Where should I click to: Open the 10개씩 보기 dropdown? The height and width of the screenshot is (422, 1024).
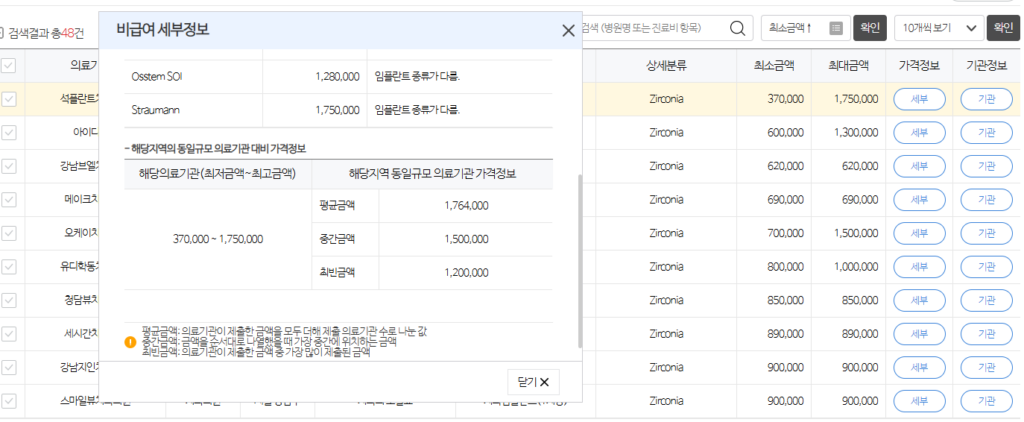938,28
